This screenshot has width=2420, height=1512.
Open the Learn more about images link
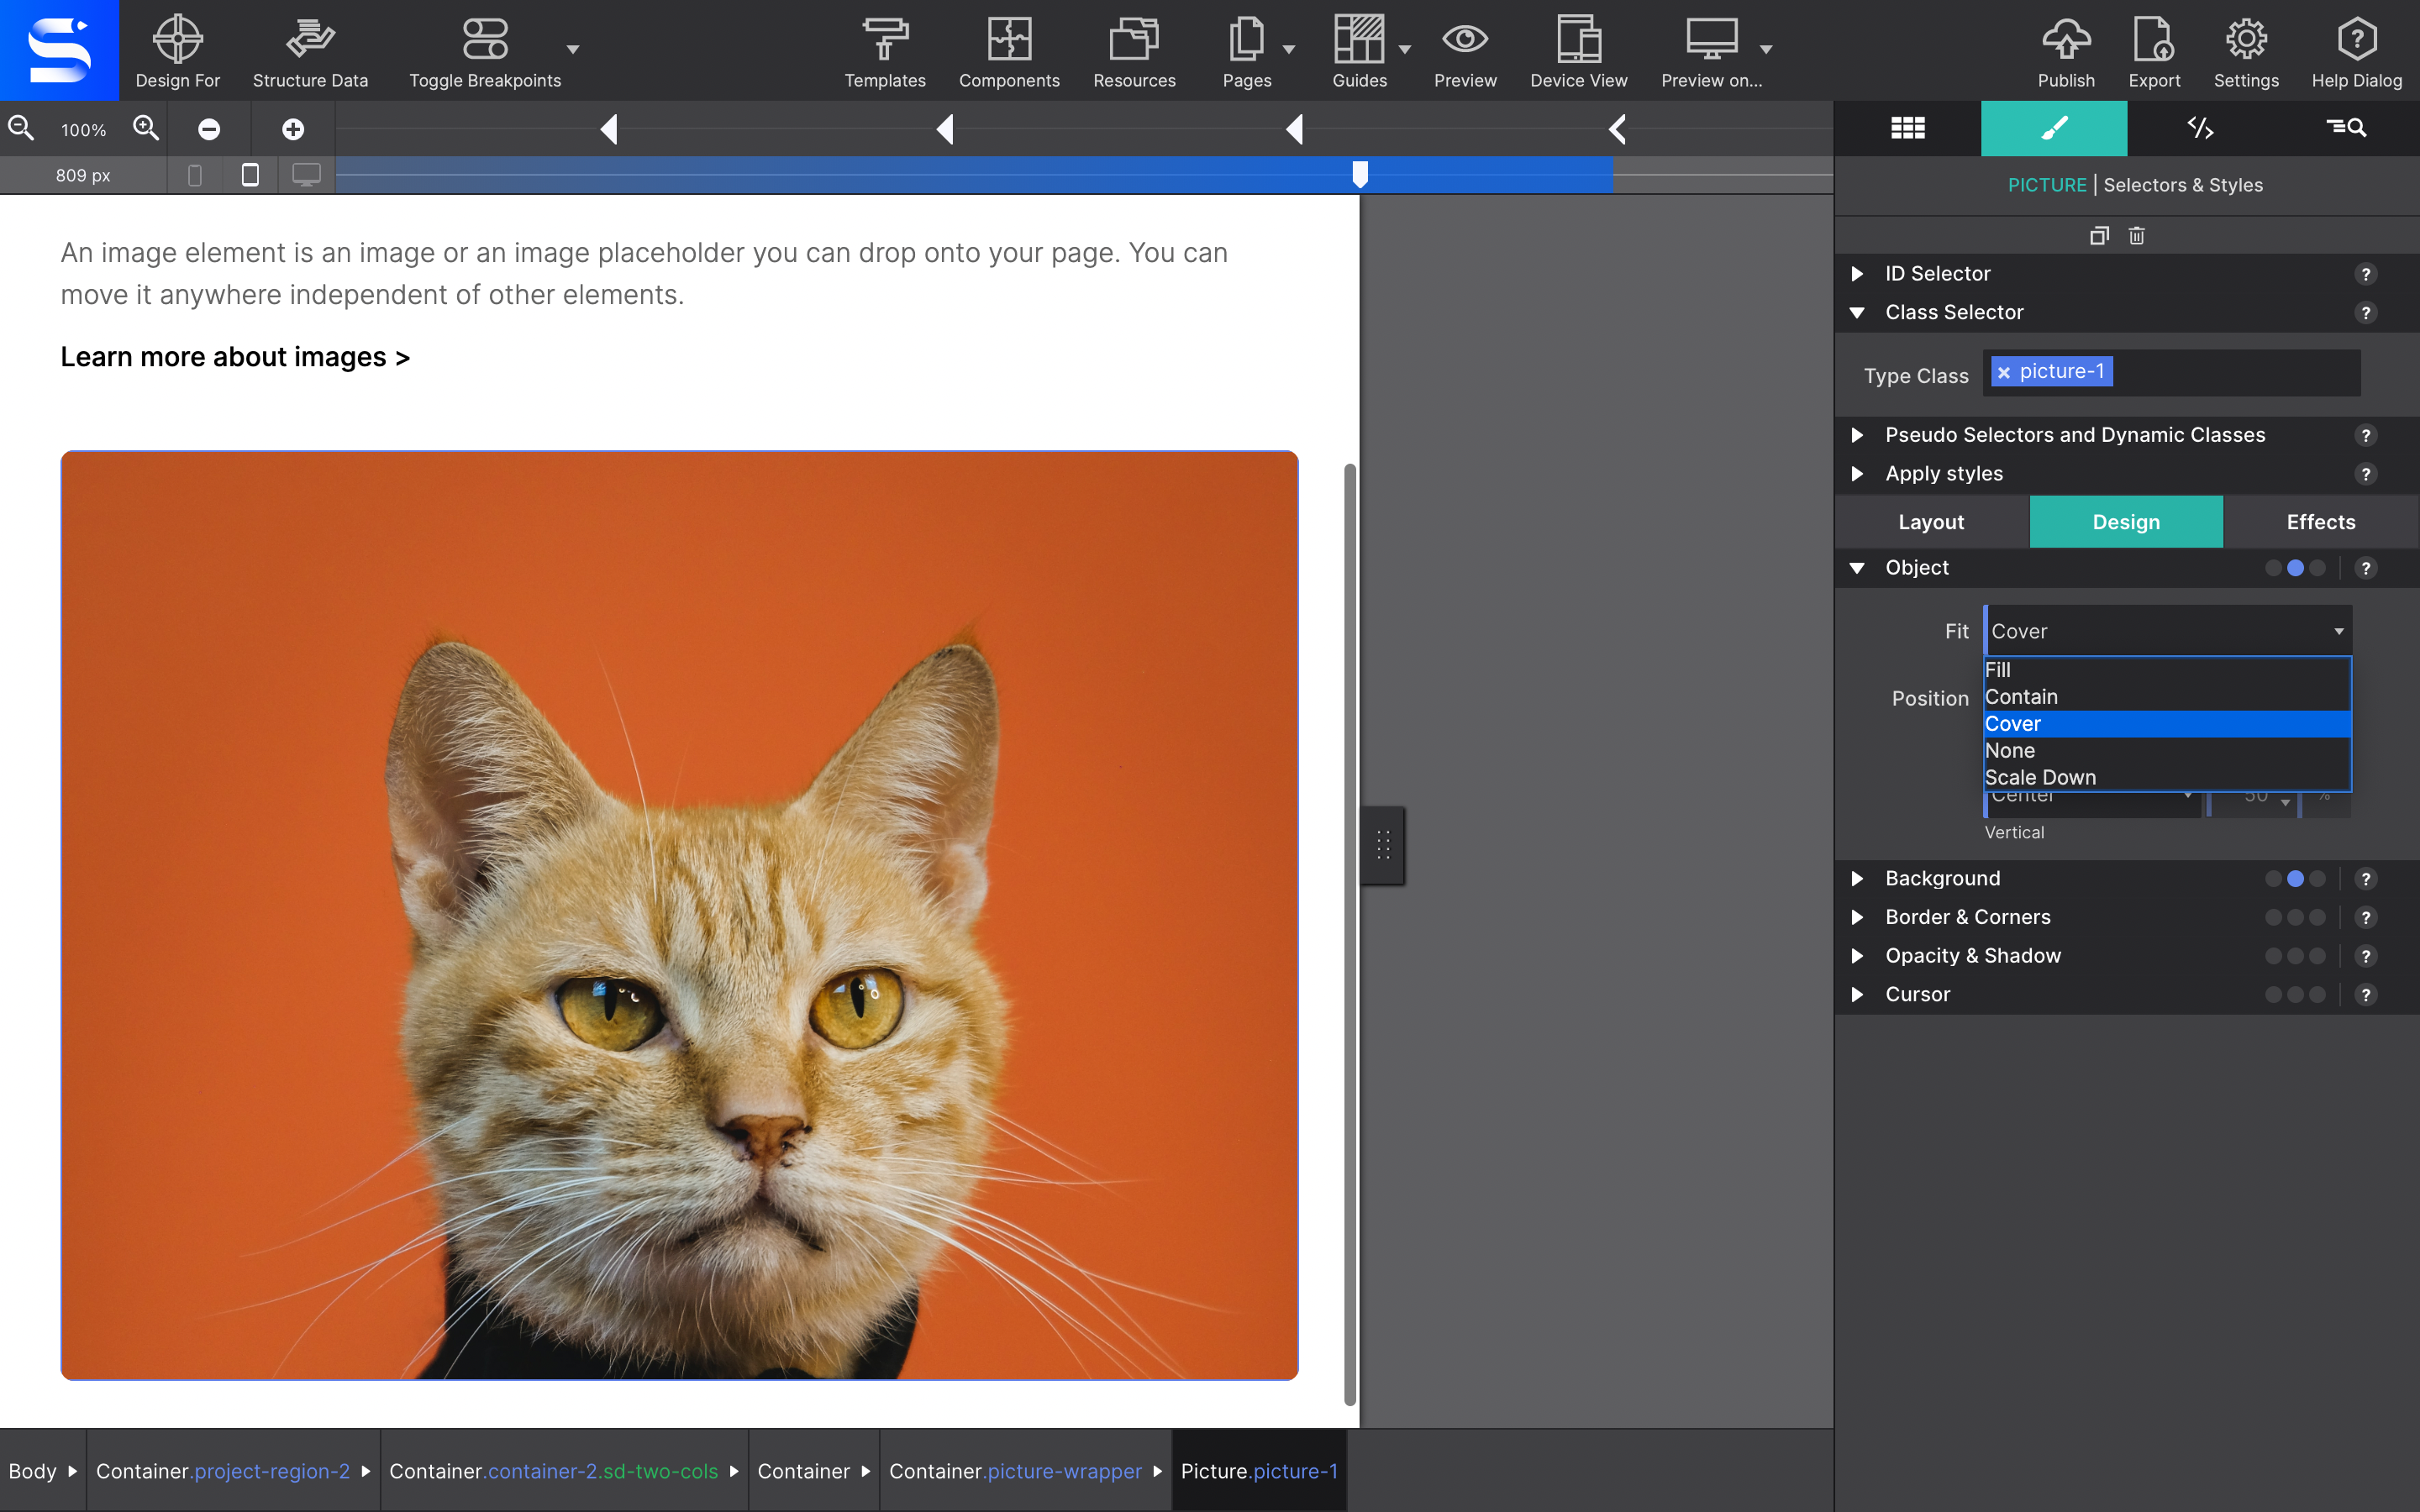tap(235, 357)
